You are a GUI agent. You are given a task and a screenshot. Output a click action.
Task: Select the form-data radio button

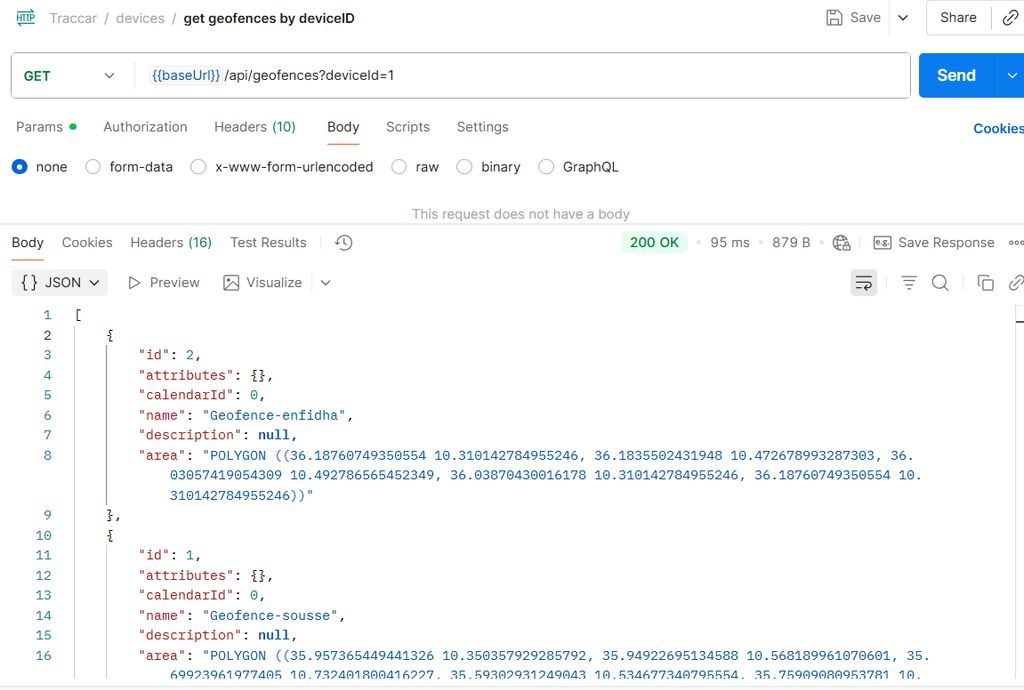[93, 167]
